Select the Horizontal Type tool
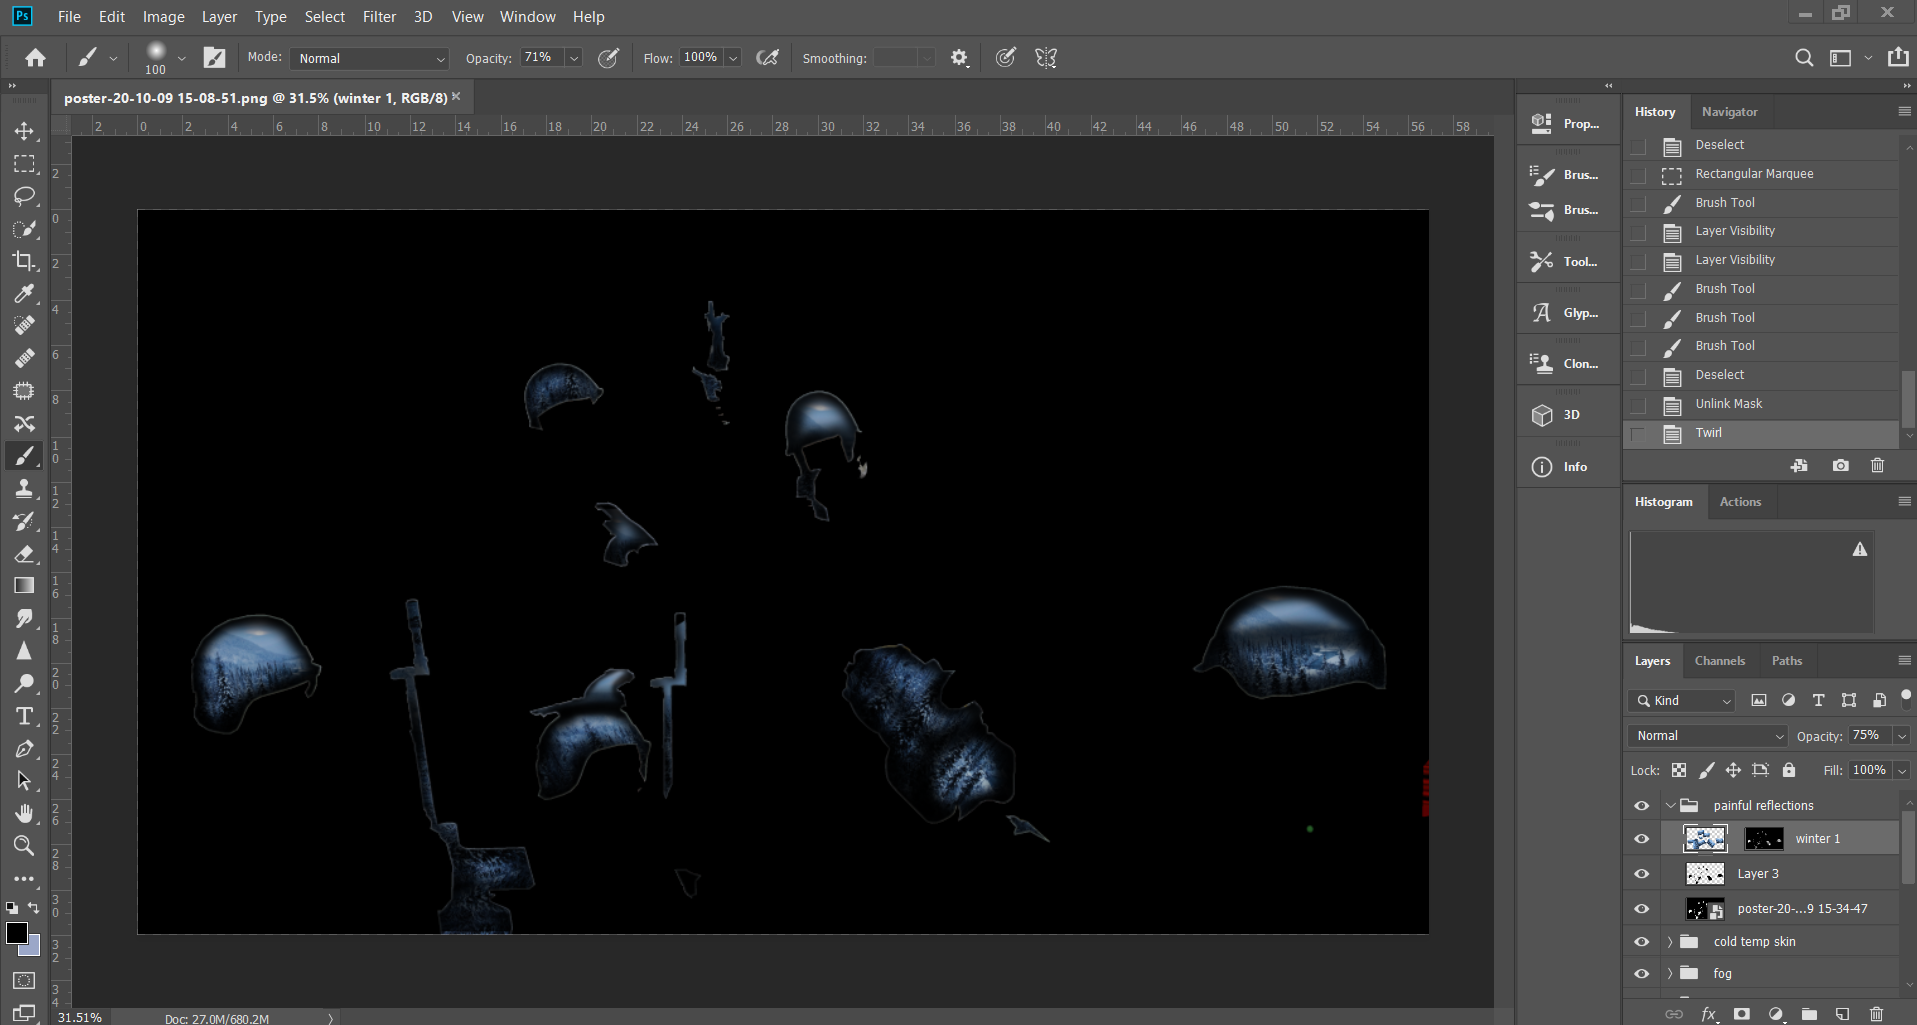1917x1025 pixels. point(24,716)
